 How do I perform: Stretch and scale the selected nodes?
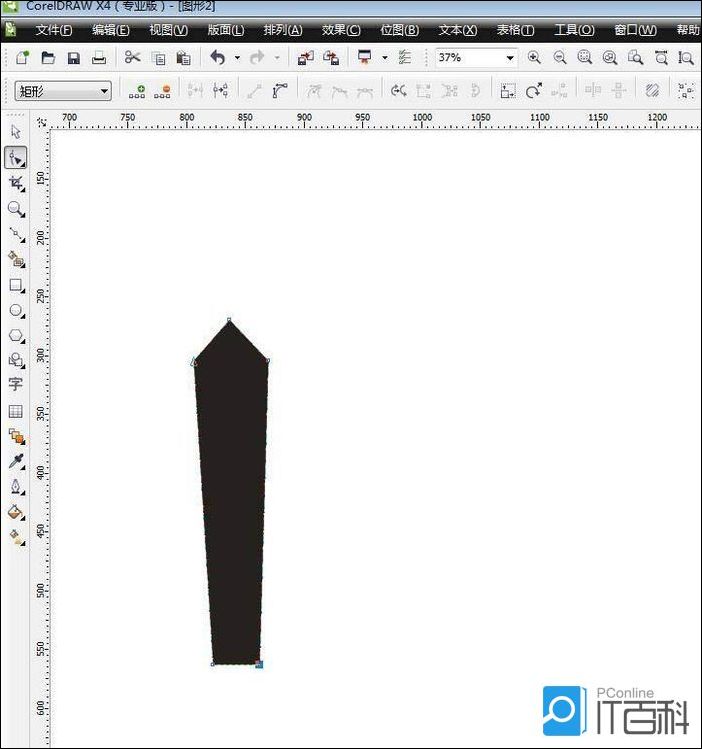(x=508, y=90)
